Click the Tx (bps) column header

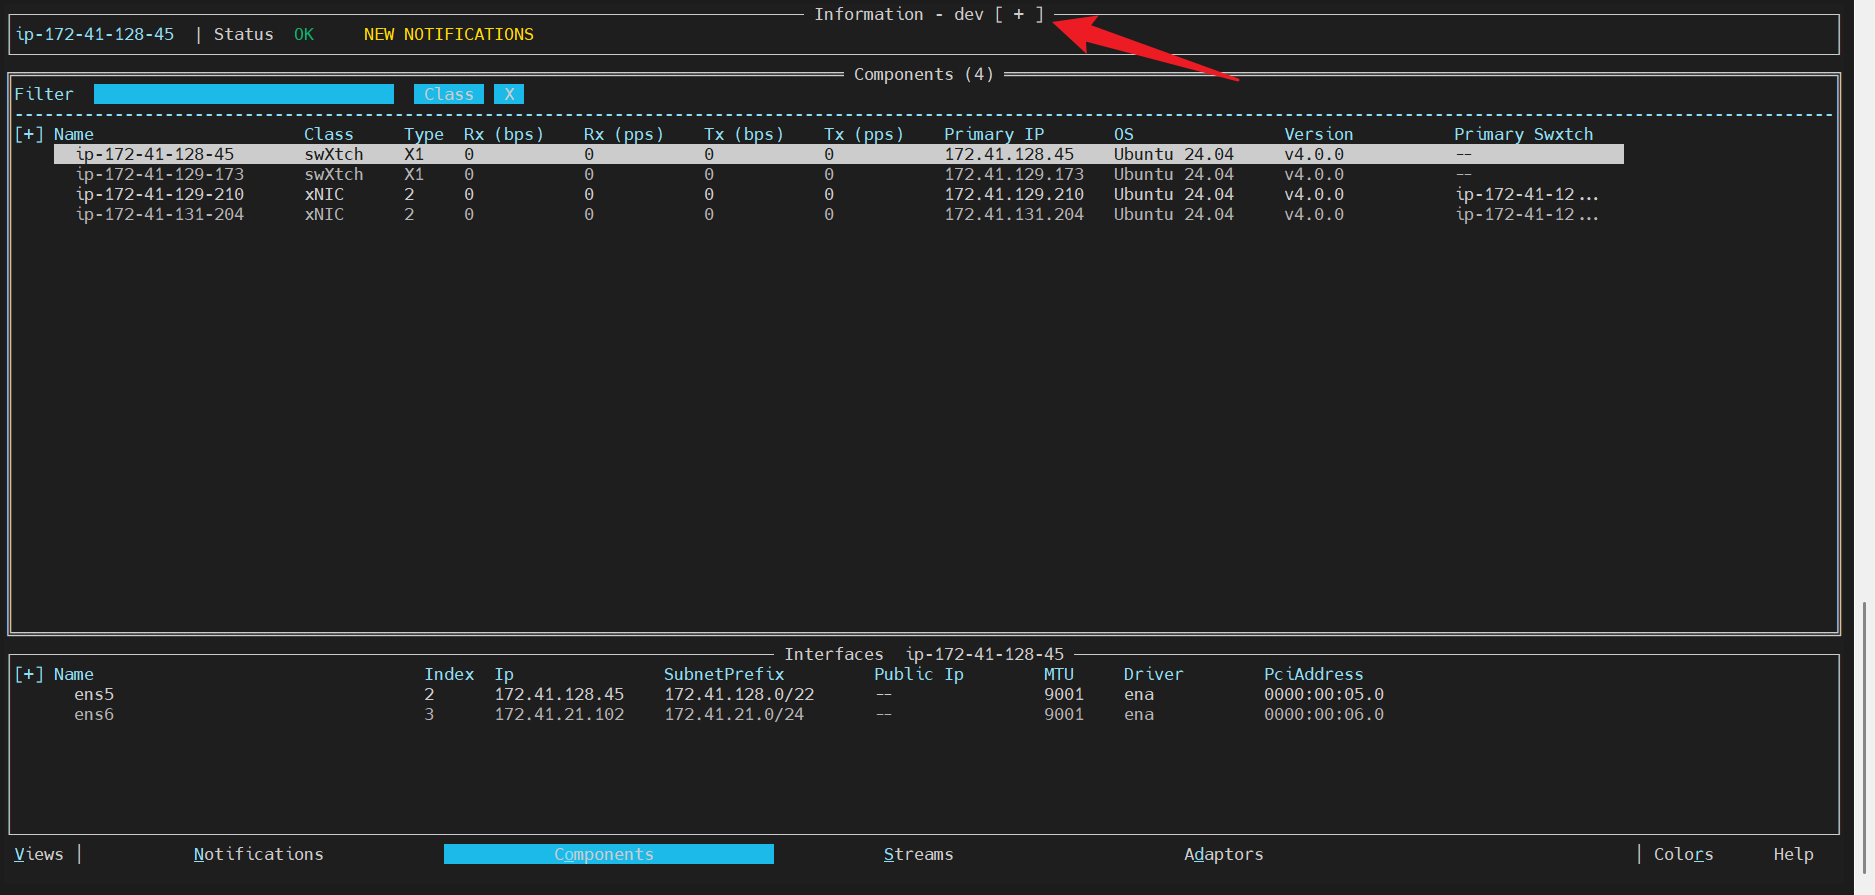[744, 134]
